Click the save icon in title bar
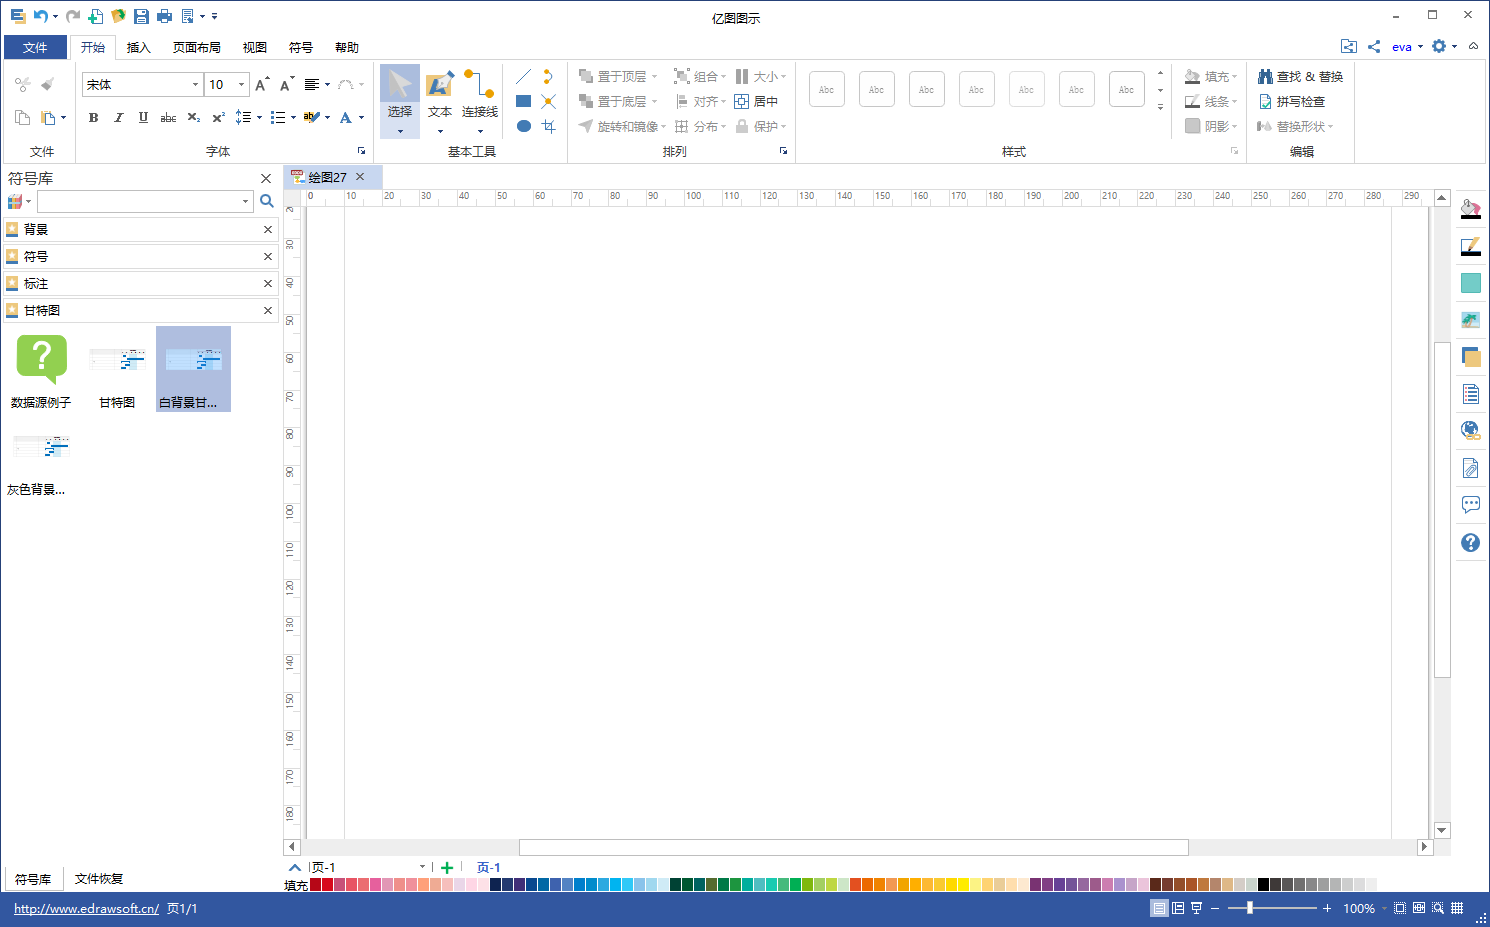The image size is (1490, 927). (x=141, y=16)
